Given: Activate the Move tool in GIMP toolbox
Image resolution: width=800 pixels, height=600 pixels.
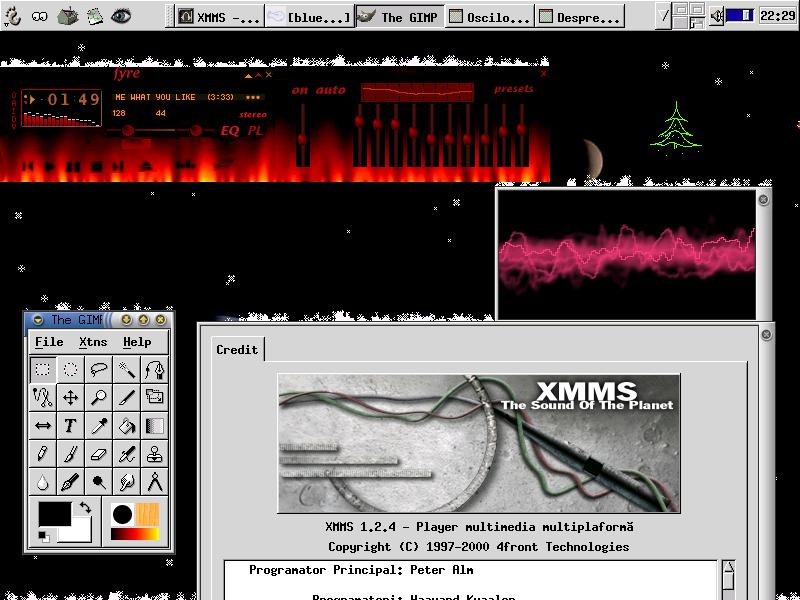Looking at the screenshot, I should point(71,397).
